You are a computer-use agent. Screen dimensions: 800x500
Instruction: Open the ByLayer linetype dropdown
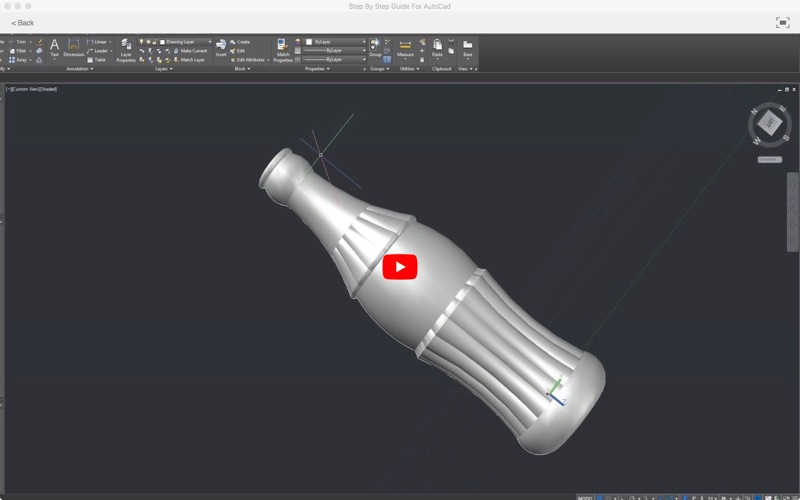pos(364,60)
